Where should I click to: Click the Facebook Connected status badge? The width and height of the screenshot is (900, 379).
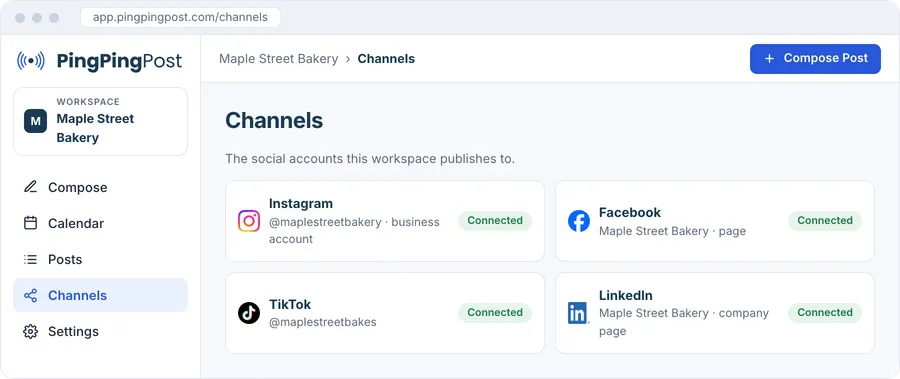pyautogui.click(x=825, y=221)
